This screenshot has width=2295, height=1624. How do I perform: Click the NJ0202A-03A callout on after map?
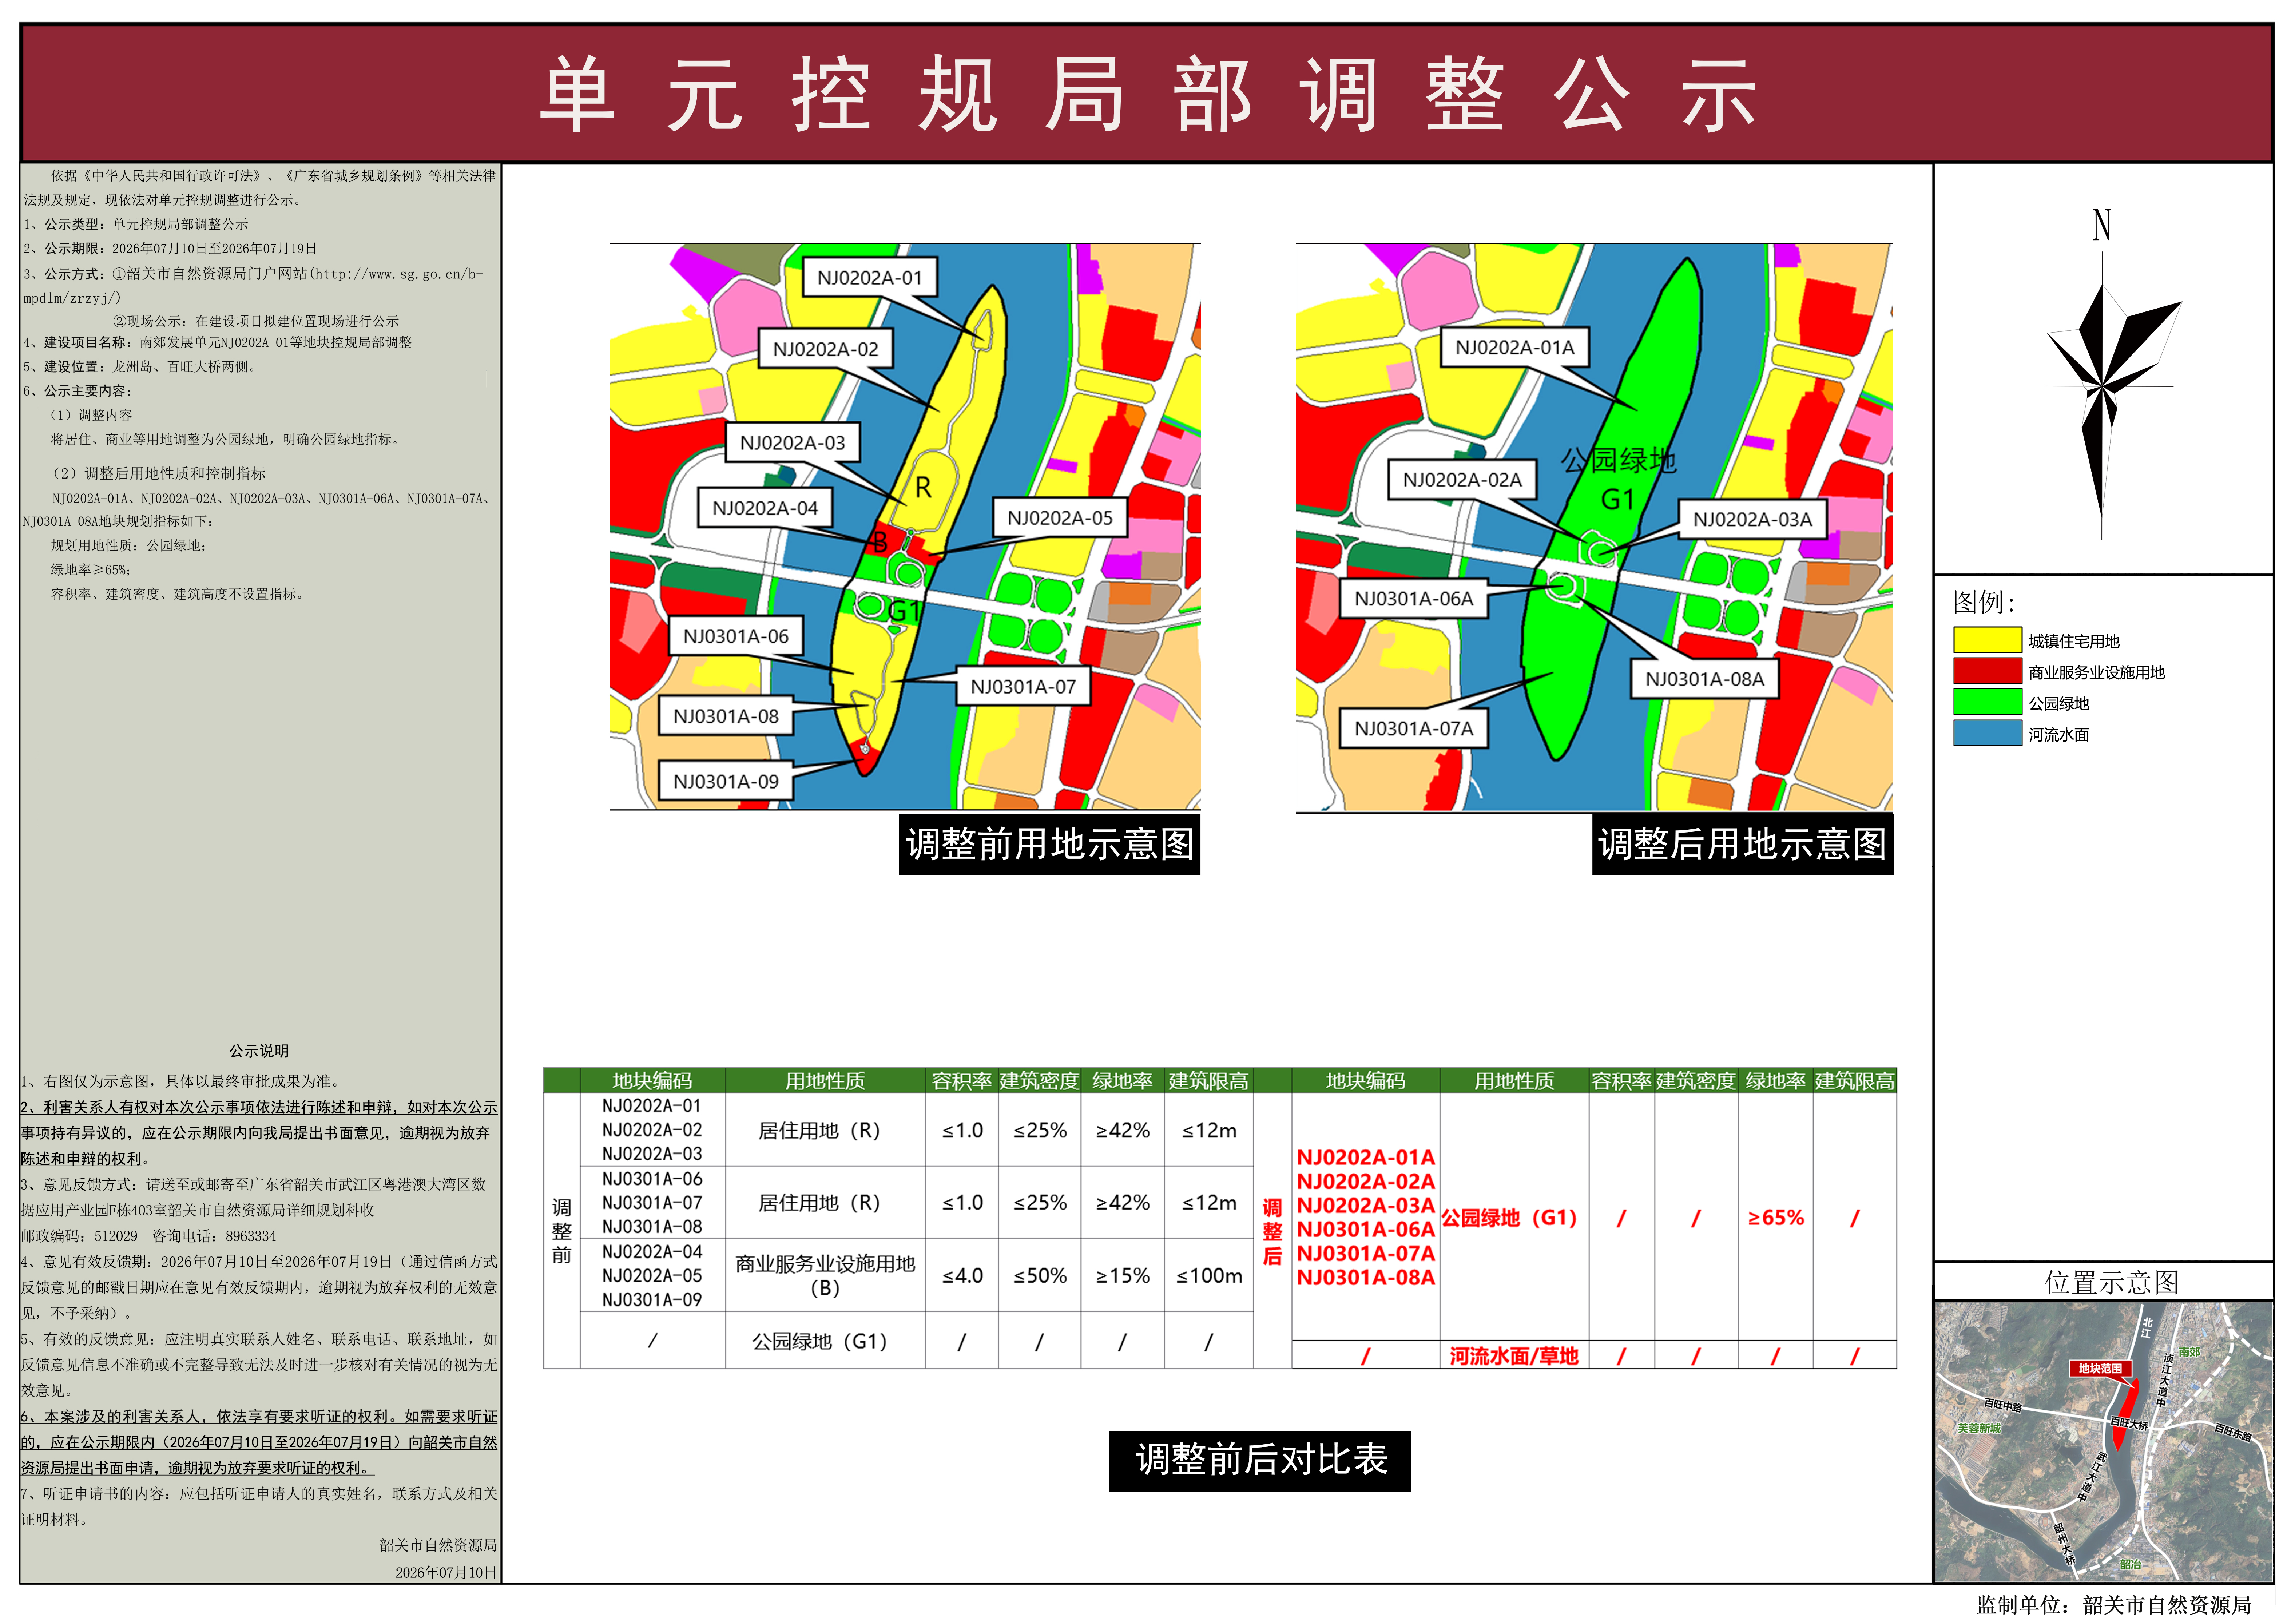click(x=1752, y=520)
